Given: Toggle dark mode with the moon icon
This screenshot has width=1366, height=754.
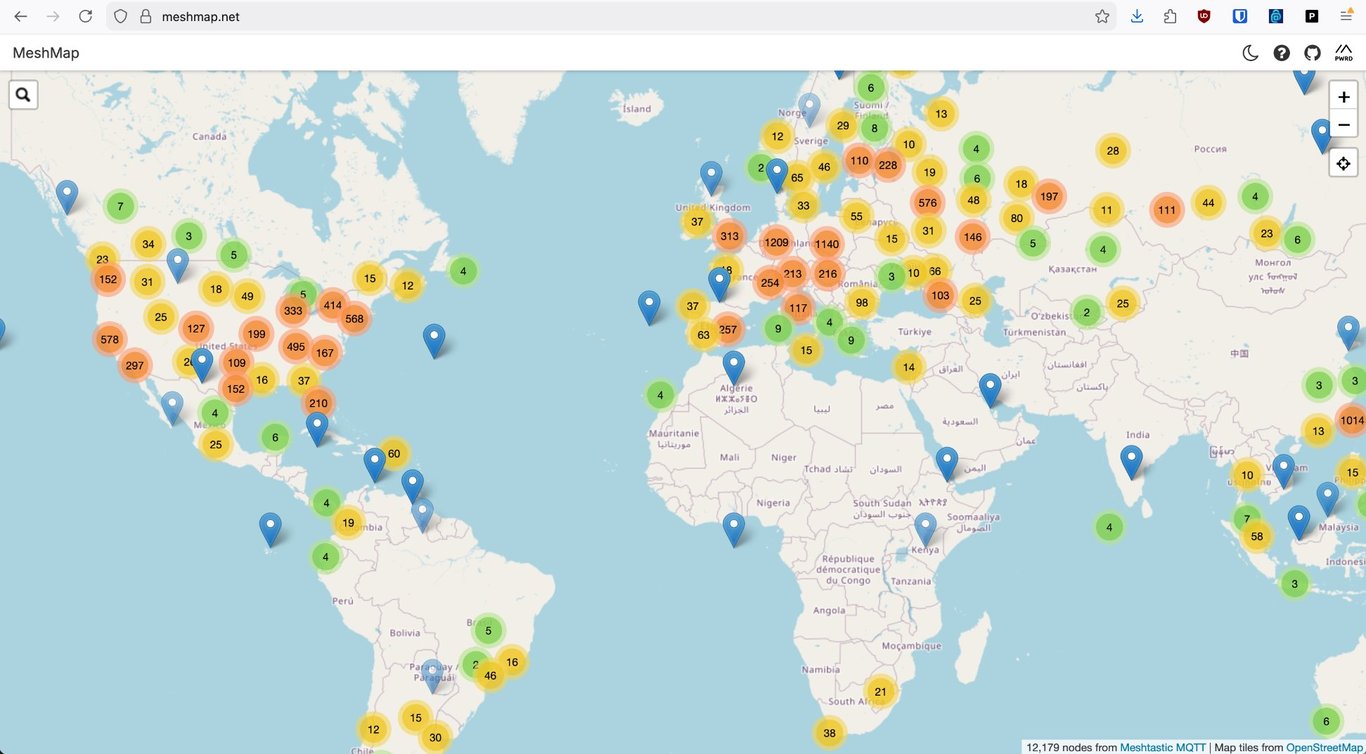Looking at the screenshot, I should [x=1250, y=53].
